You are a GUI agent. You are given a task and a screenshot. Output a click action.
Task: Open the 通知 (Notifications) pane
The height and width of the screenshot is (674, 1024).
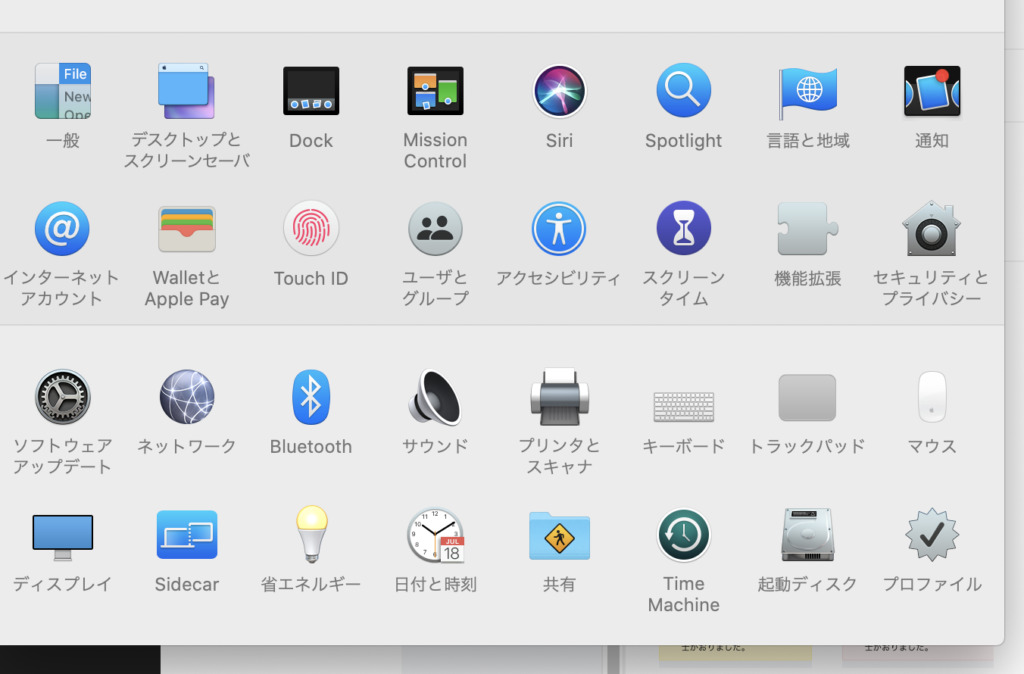point(932,91)
